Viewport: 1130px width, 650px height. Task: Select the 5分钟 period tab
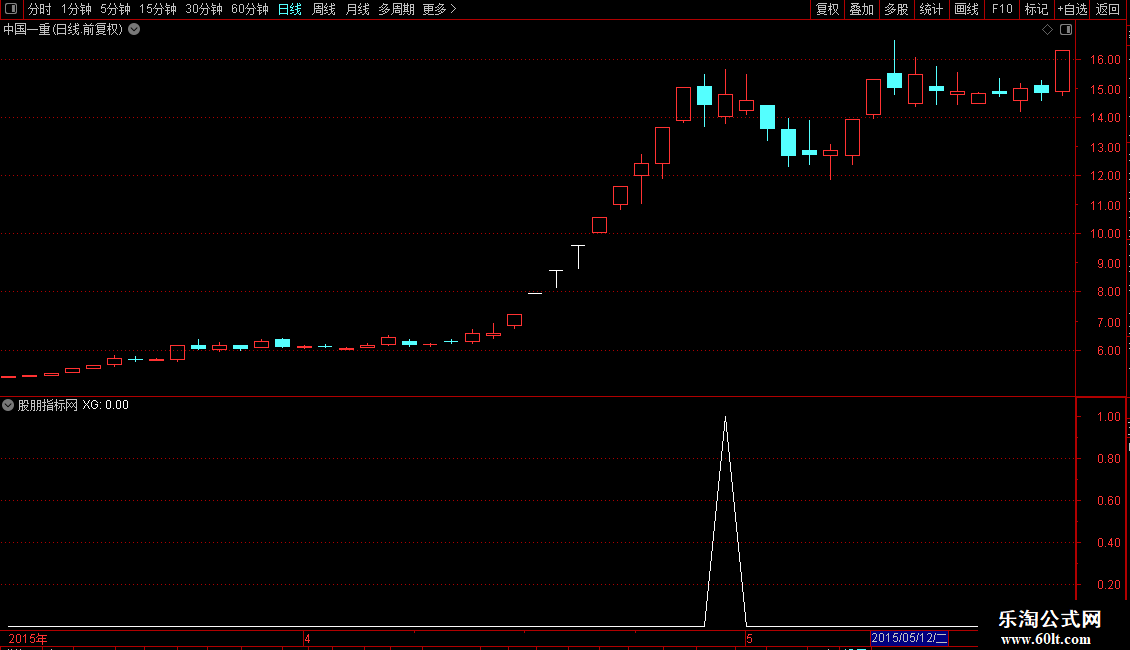(x=115, y=9)
